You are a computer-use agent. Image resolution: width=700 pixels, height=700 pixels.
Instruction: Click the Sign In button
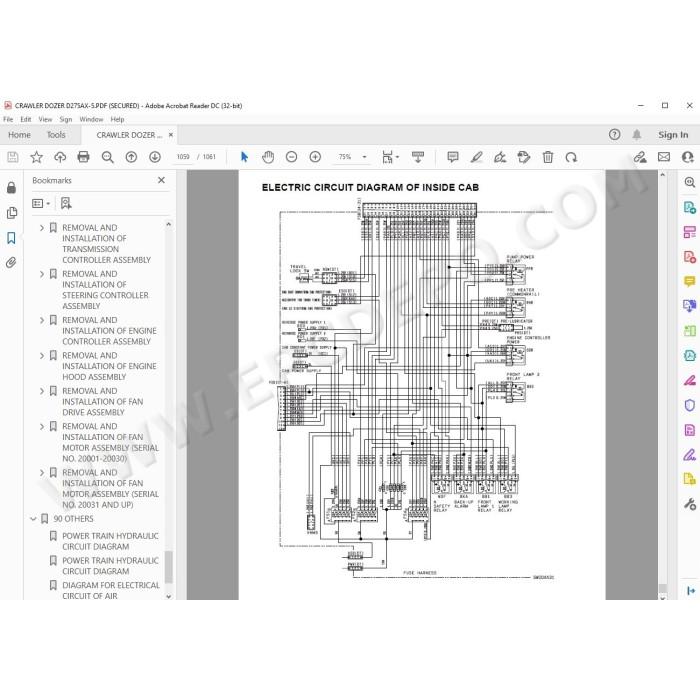(673, 135)
